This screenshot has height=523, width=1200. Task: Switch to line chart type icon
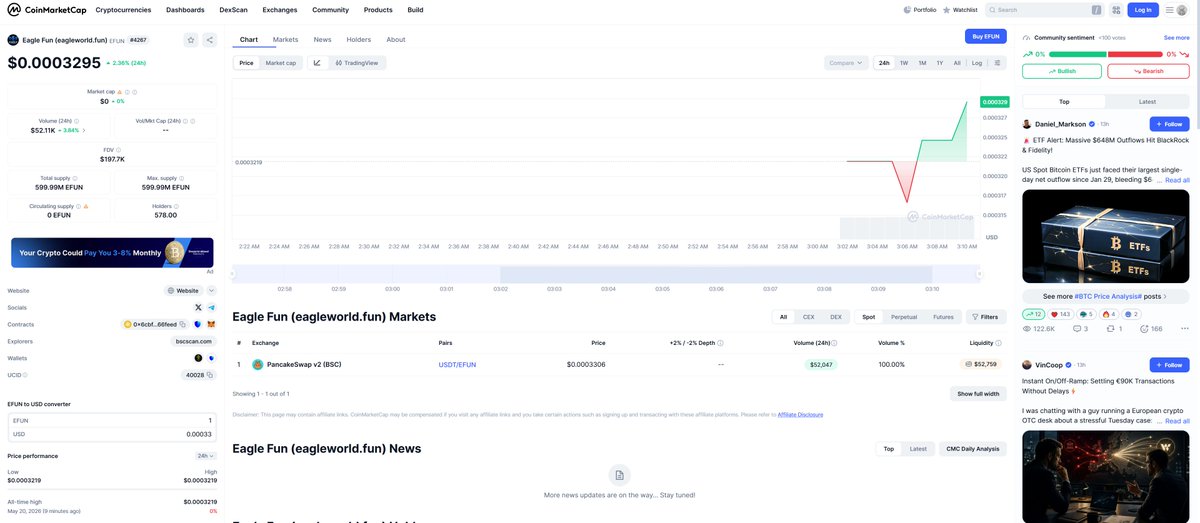317,62
